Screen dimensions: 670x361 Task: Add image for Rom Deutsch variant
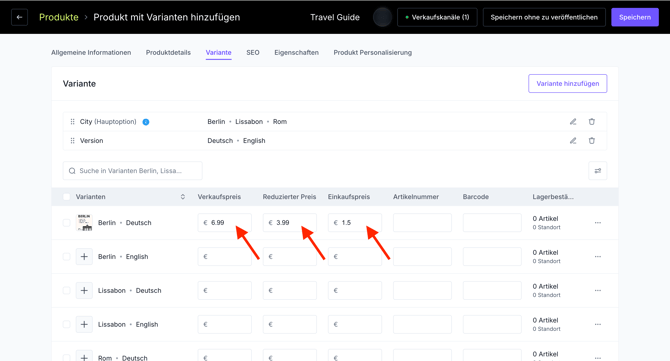[x=84, y=356]
